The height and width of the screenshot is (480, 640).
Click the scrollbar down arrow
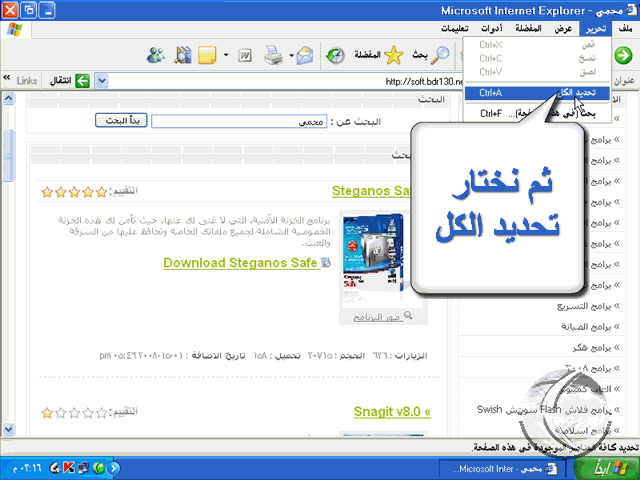click(9, 429)
